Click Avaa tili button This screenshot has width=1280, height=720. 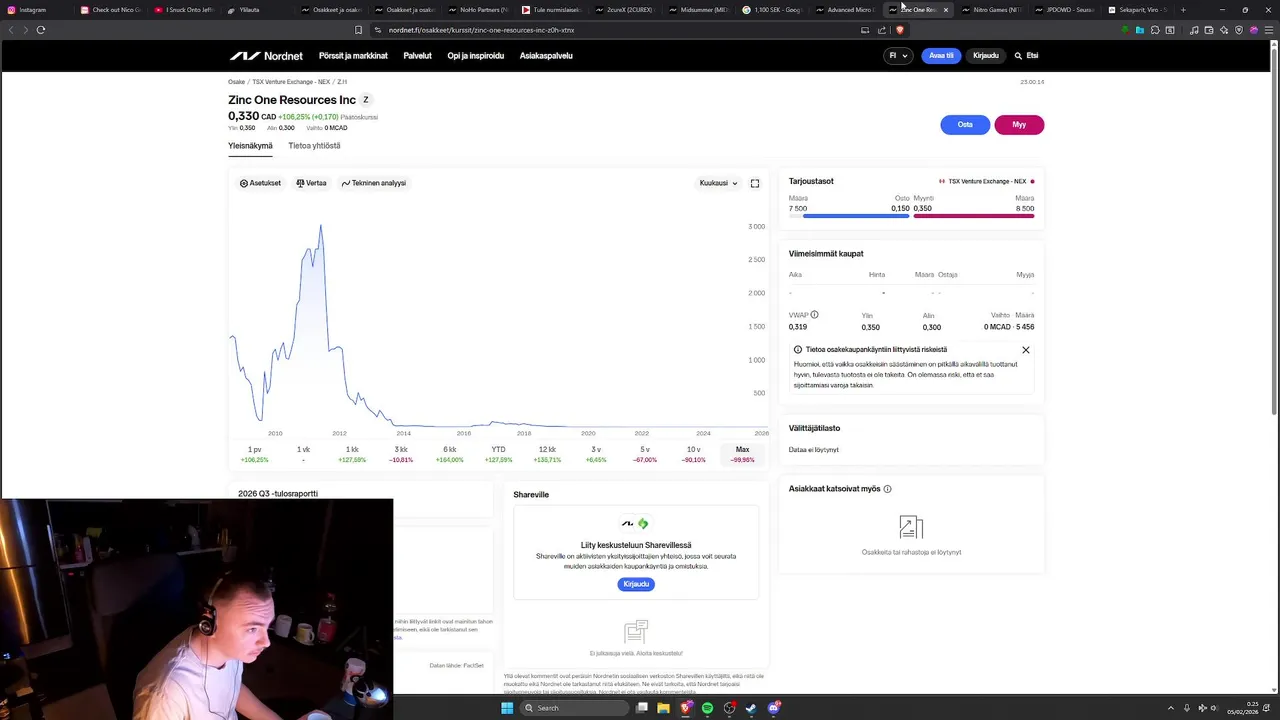(941, 56)
